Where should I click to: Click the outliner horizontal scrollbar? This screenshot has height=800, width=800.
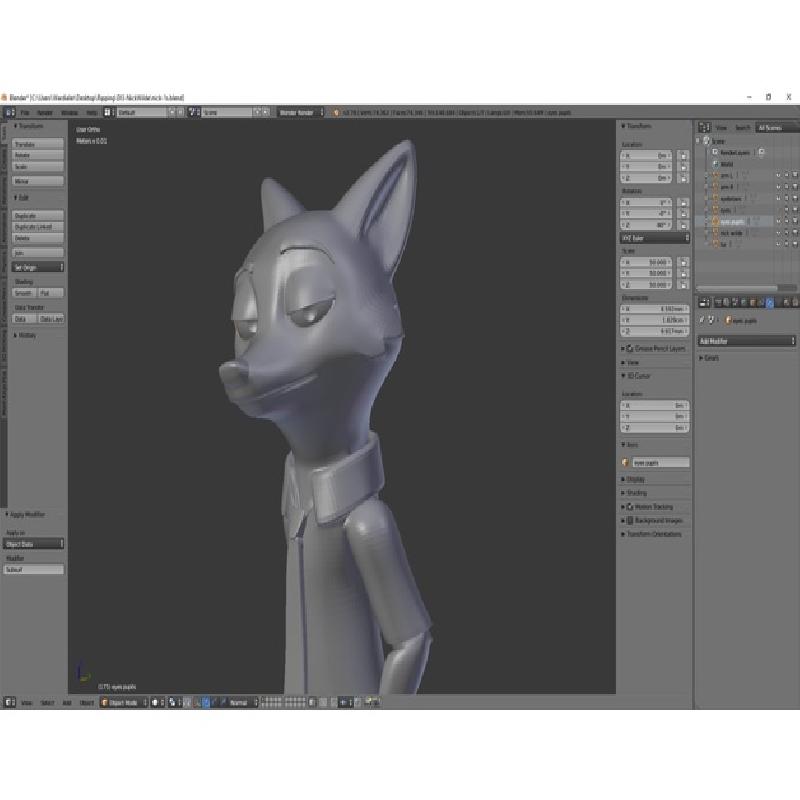click(x=737, y=288)
